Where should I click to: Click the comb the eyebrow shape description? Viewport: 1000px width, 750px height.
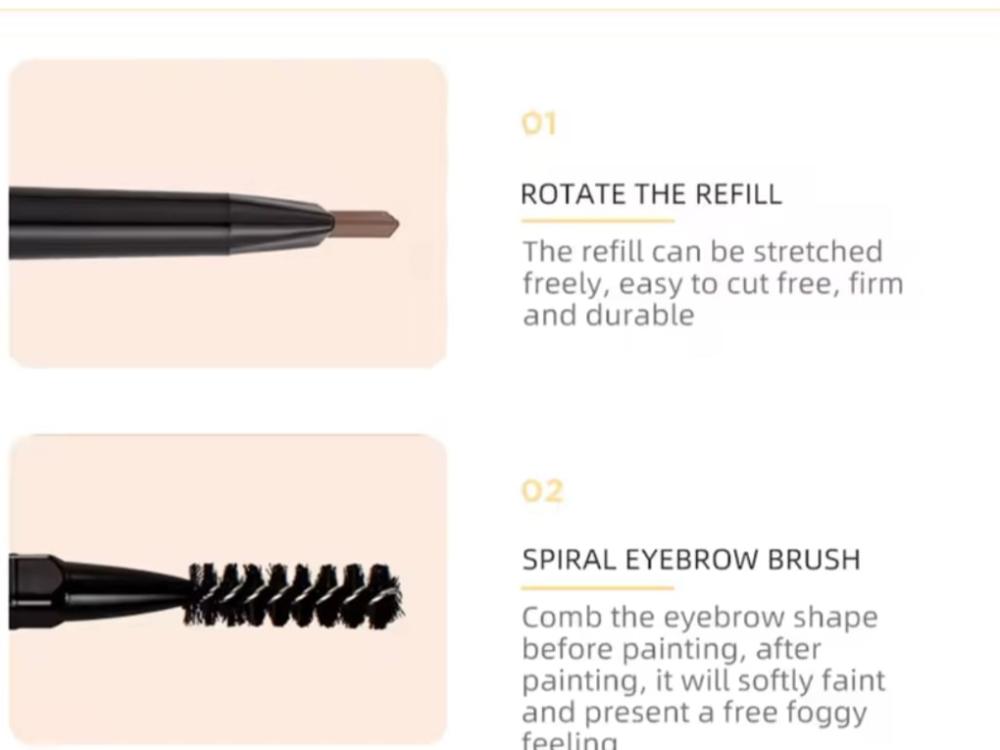click(703, 677)
